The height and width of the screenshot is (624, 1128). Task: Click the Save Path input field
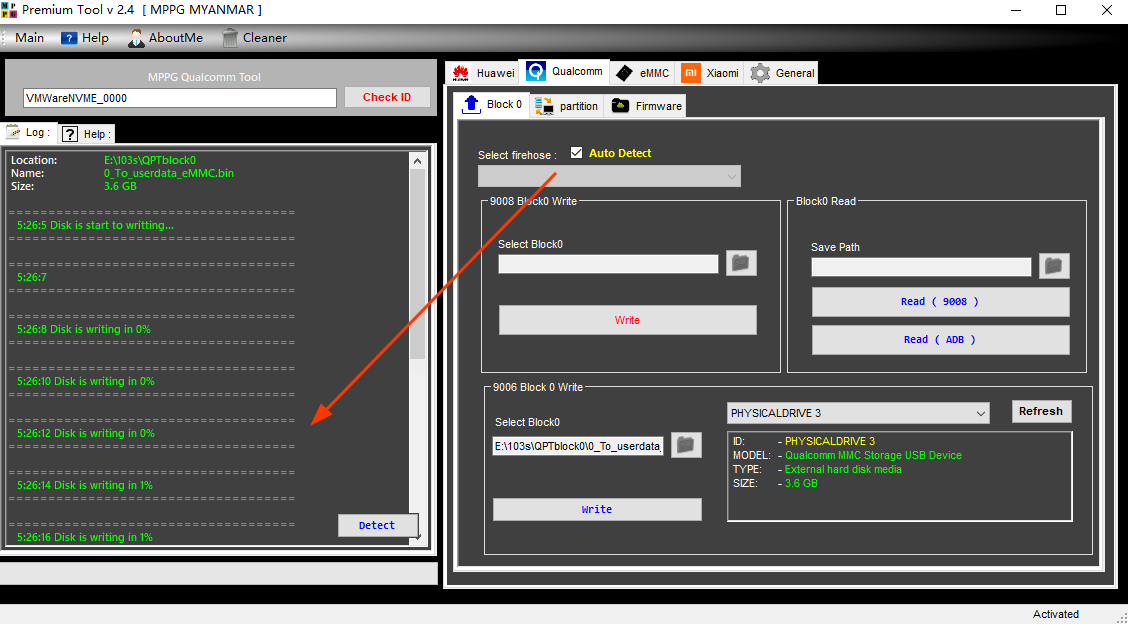coord(922,267)
